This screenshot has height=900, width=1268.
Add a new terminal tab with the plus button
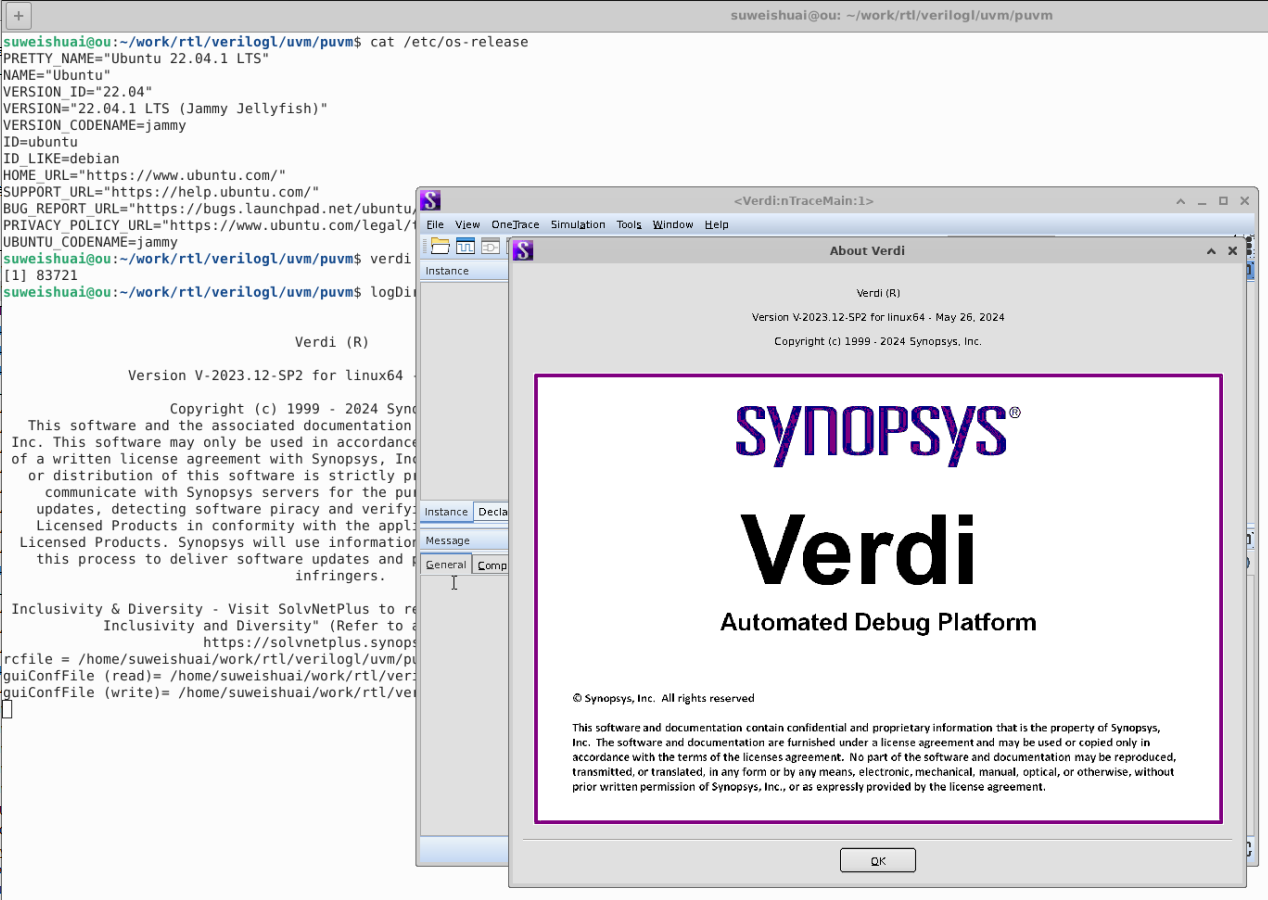(x=19, y=15)
